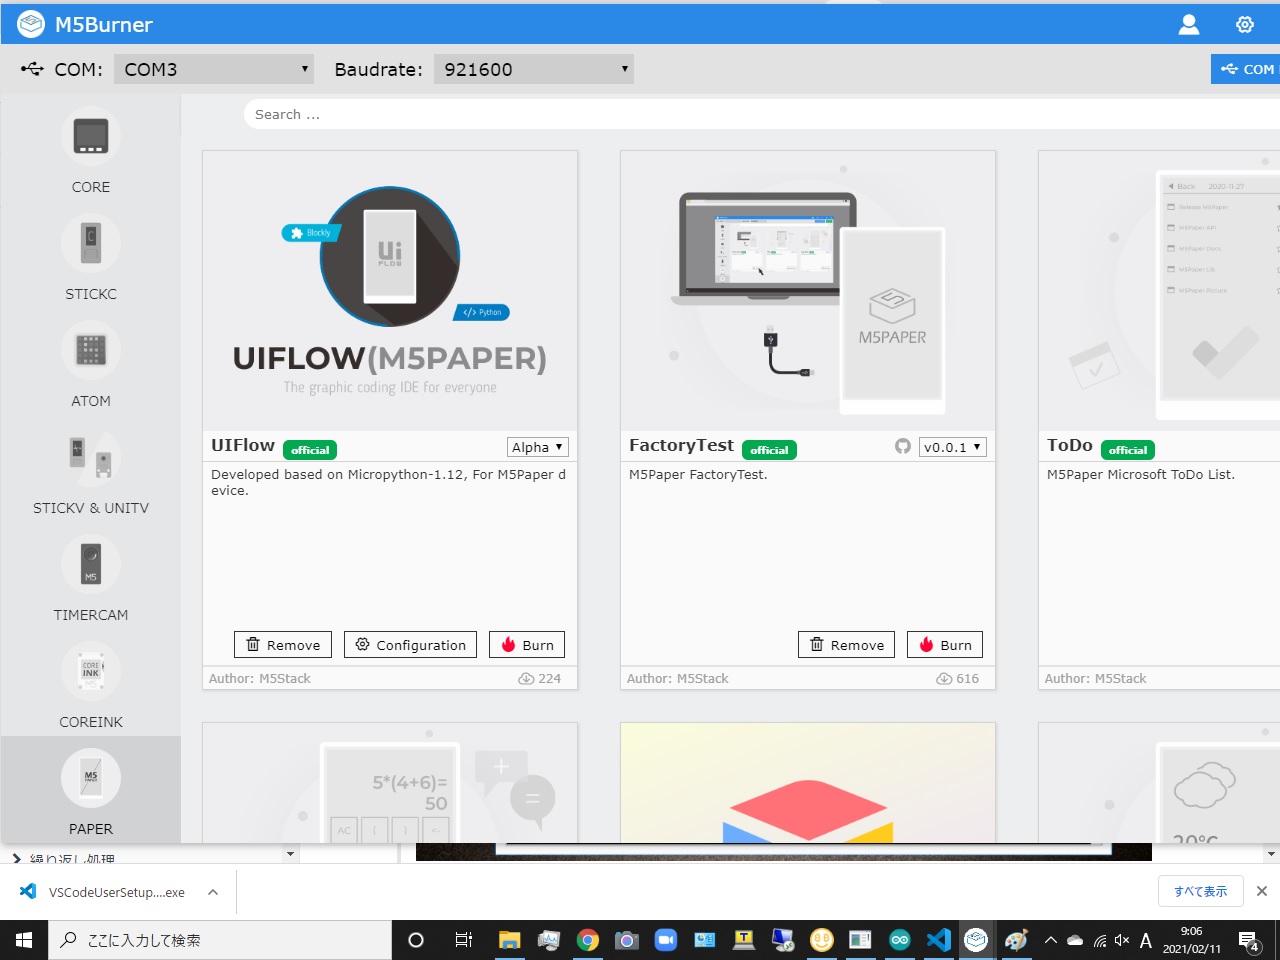Viewport: 1280px width, 960px height.
Task: Open the OneDrive cloud tray icon
Action: click(1075, 940)
